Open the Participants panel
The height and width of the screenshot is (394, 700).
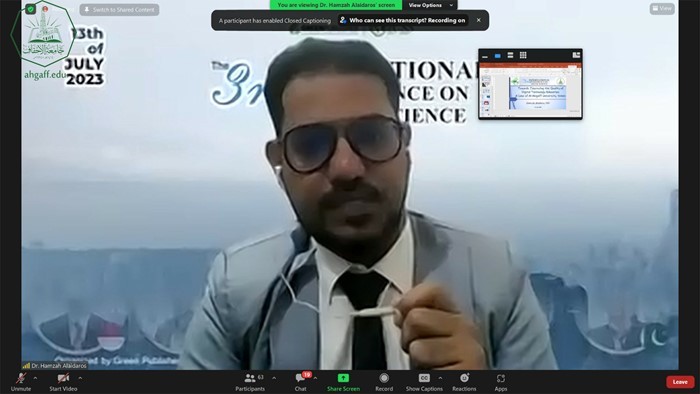click(250, 382)
